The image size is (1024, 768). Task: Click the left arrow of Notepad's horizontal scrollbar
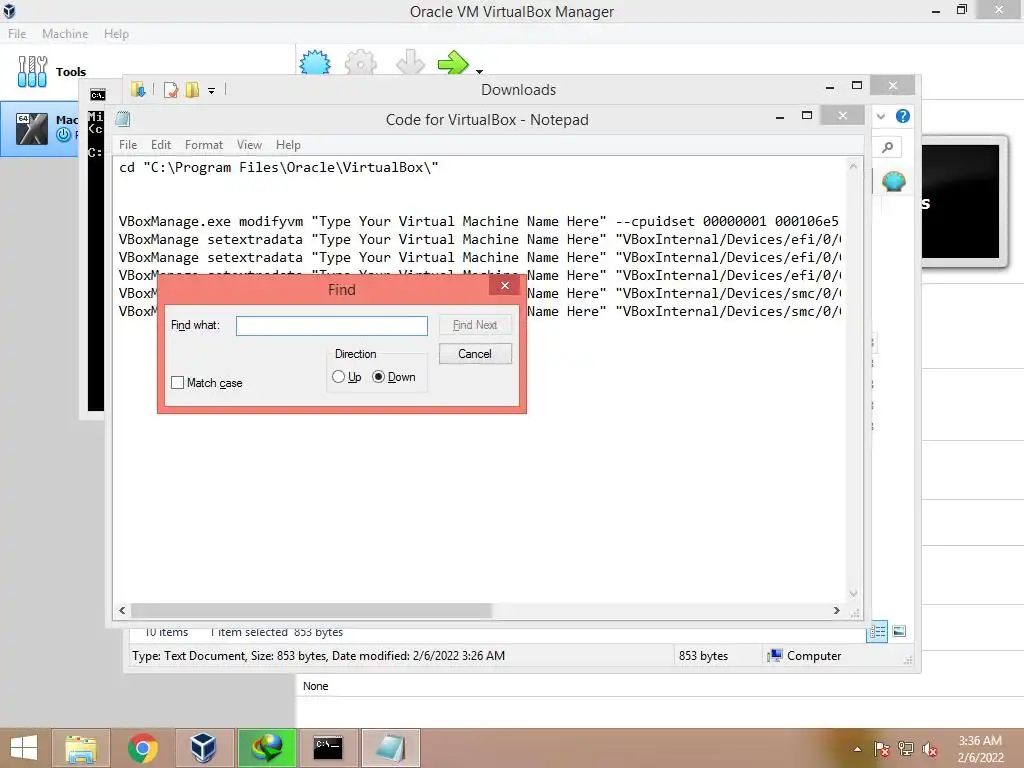[122, 611]
